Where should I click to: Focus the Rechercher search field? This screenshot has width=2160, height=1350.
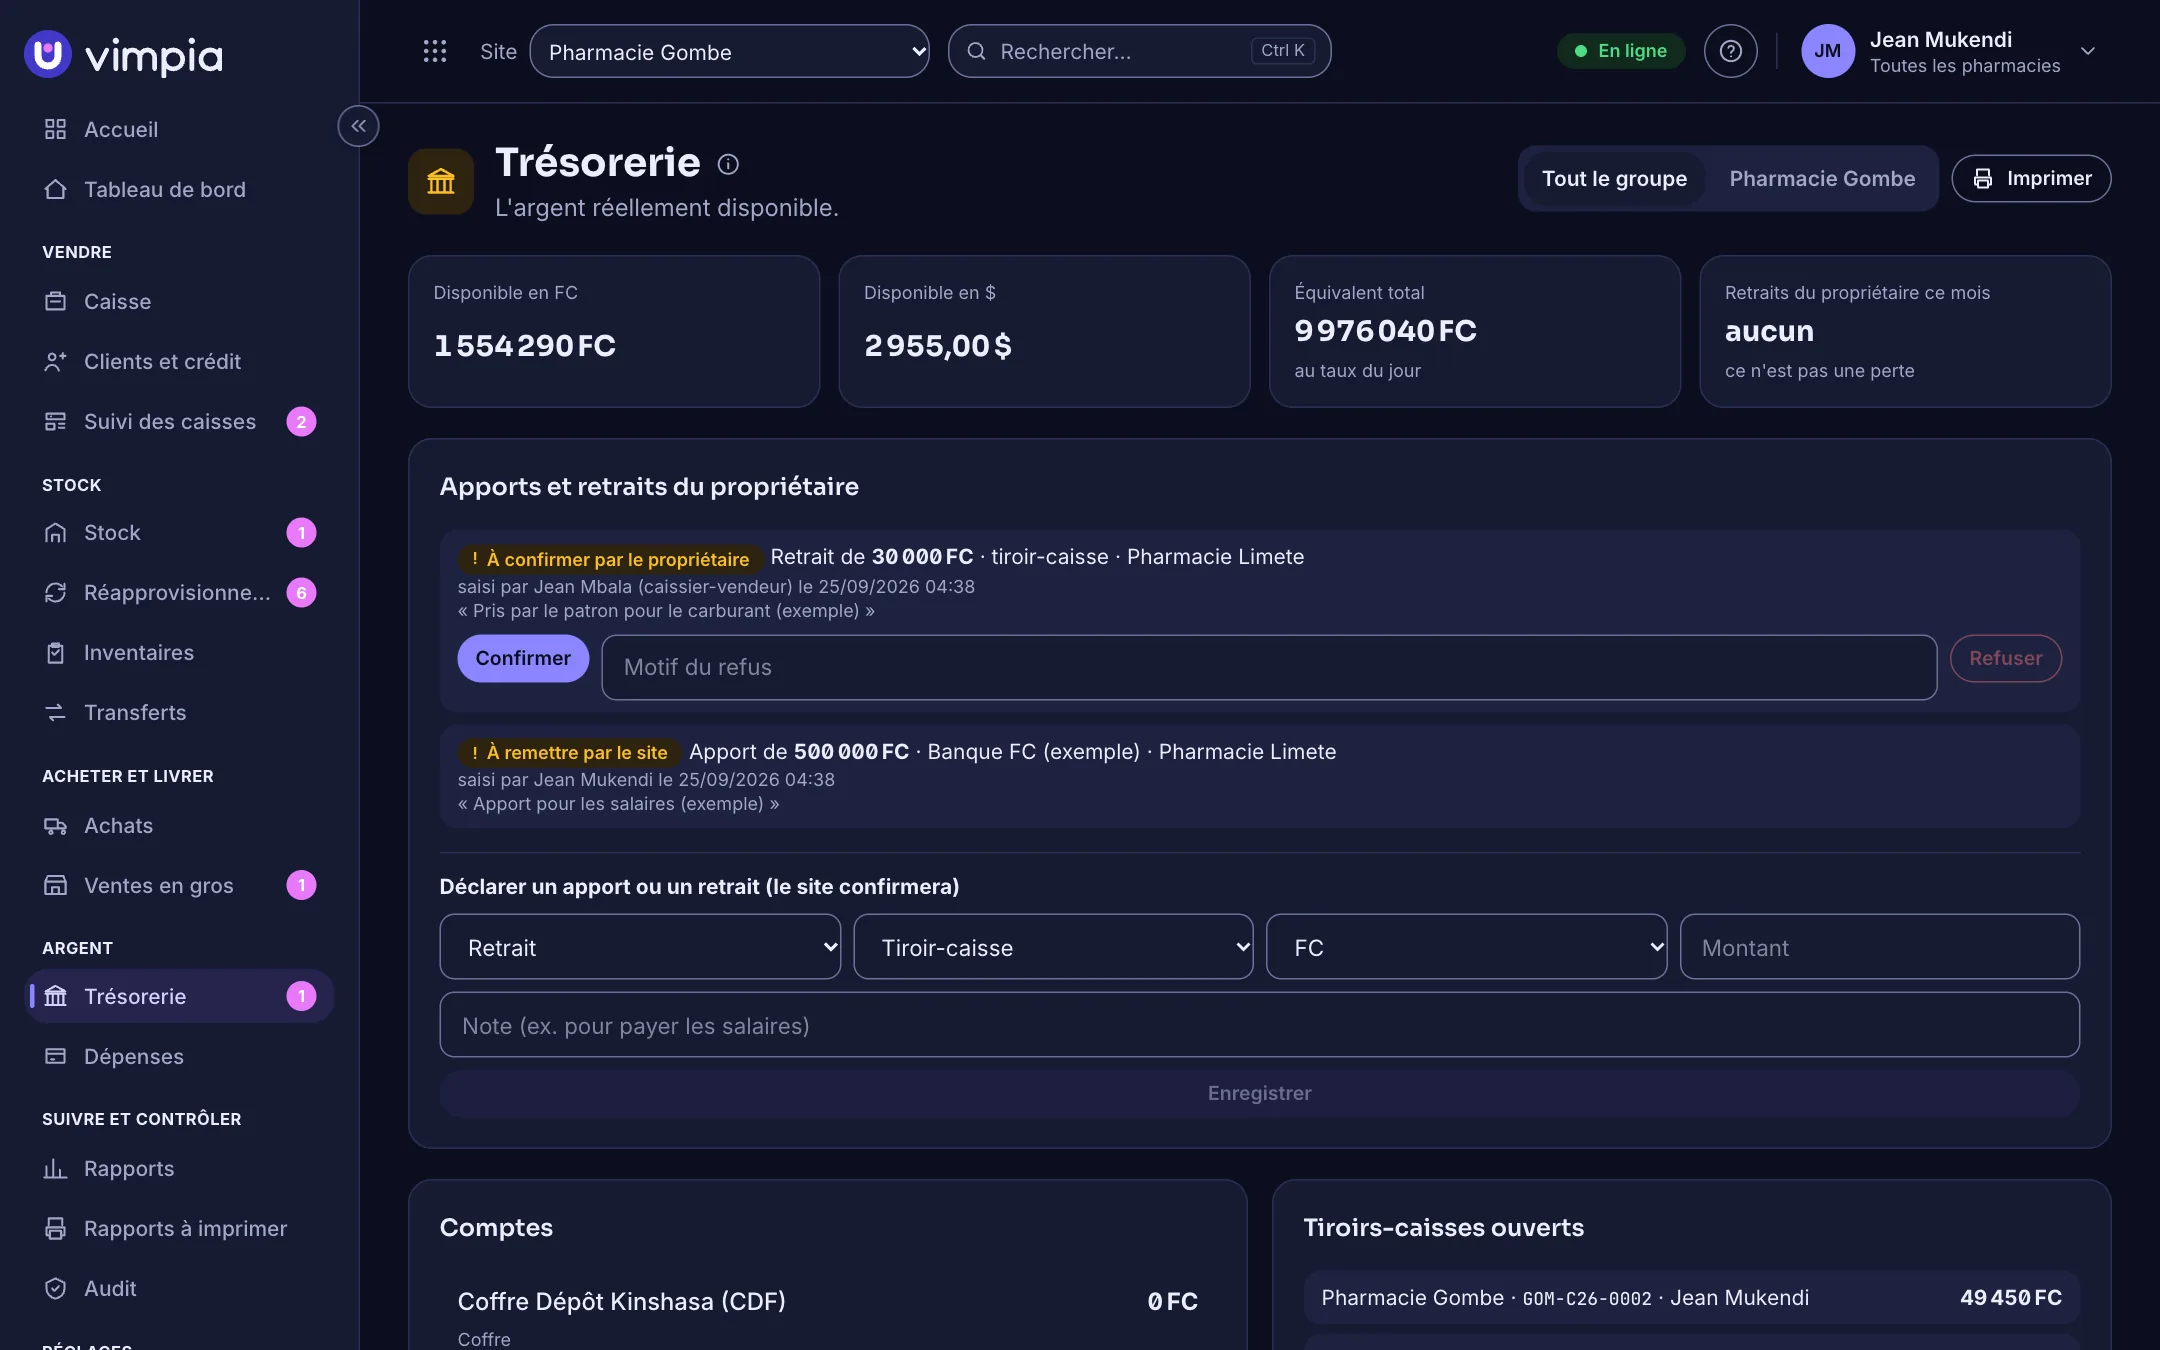point(1139,51)
